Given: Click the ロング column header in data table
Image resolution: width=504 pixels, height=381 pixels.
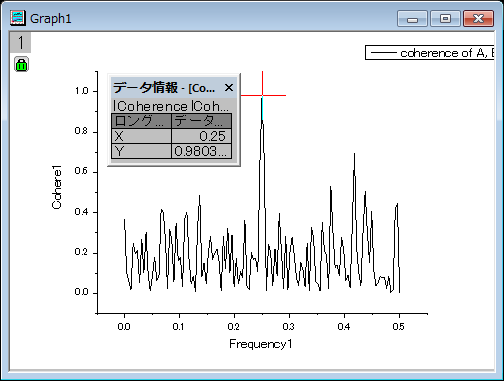Looking at the screenshot, I should click(x=141, y=121).
